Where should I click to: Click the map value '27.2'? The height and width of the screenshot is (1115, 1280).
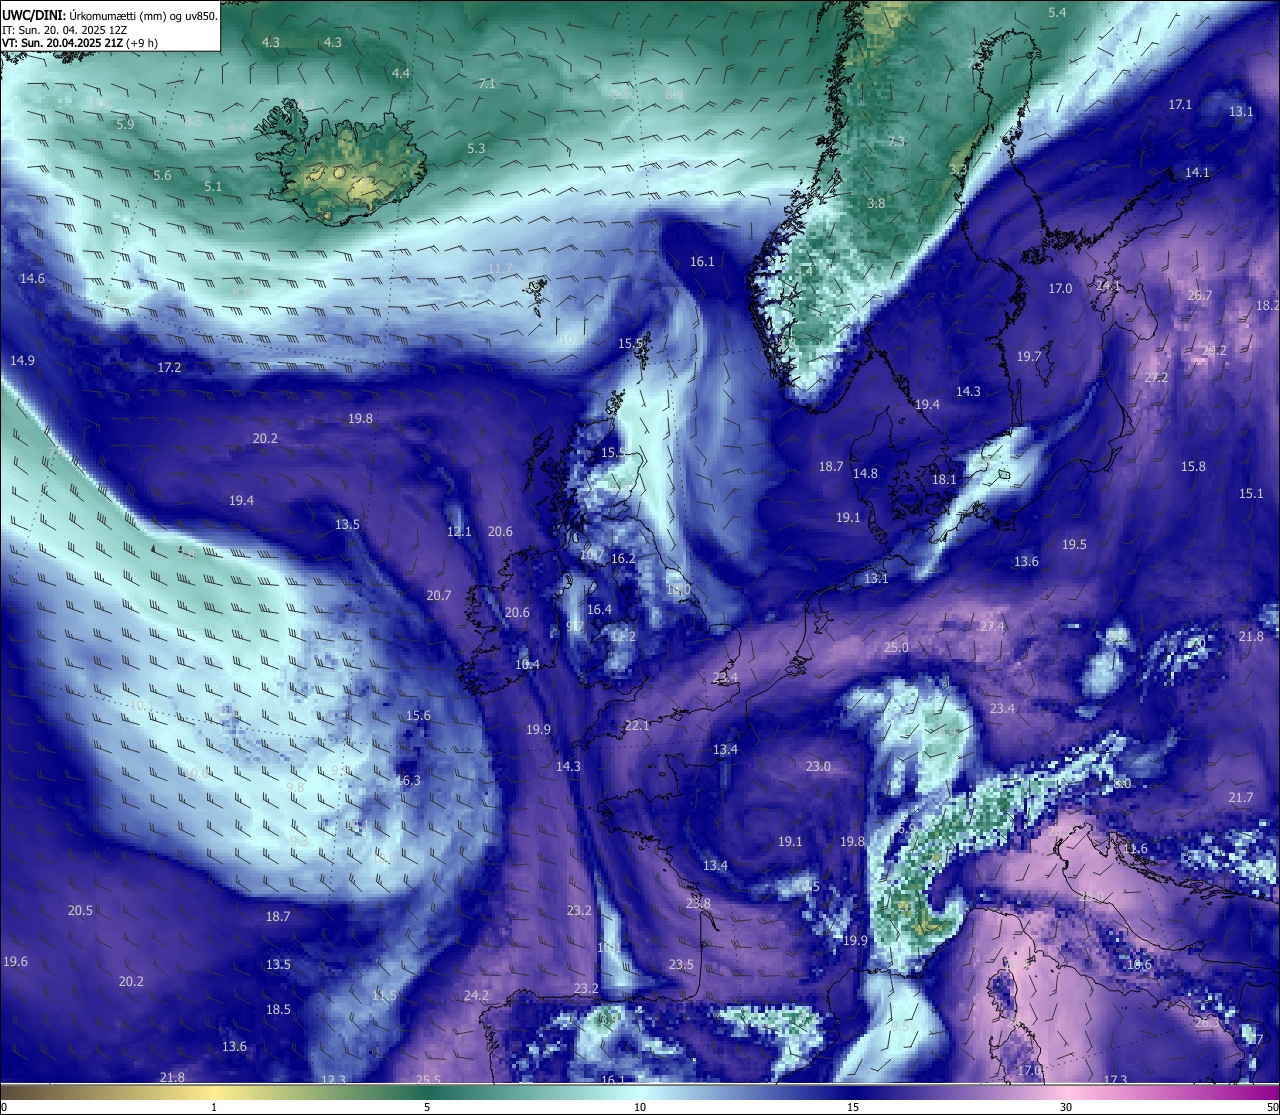(1156, 378)
